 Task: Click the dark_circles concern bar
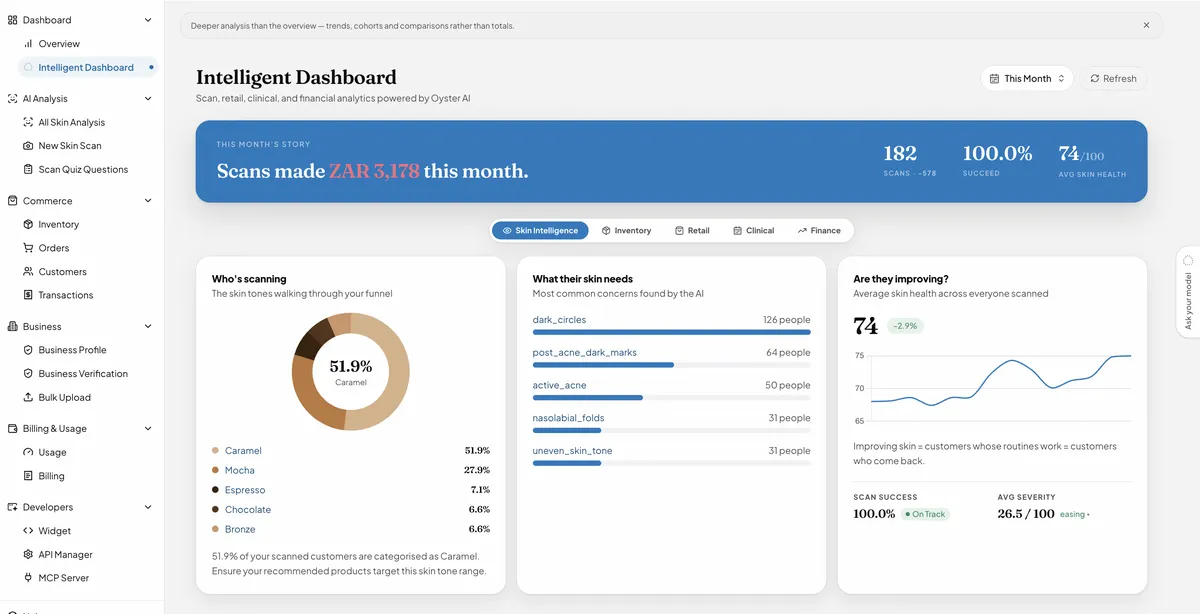tap(672, 332)
